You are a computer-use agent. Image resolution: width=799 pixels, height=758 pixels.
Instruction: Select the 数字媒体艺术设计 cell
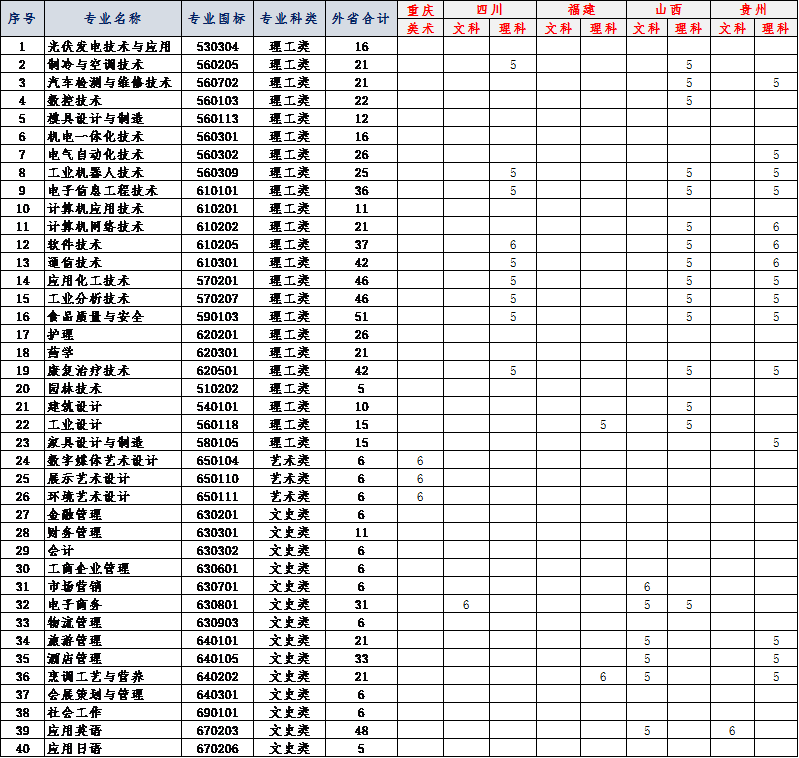(113, 461)
